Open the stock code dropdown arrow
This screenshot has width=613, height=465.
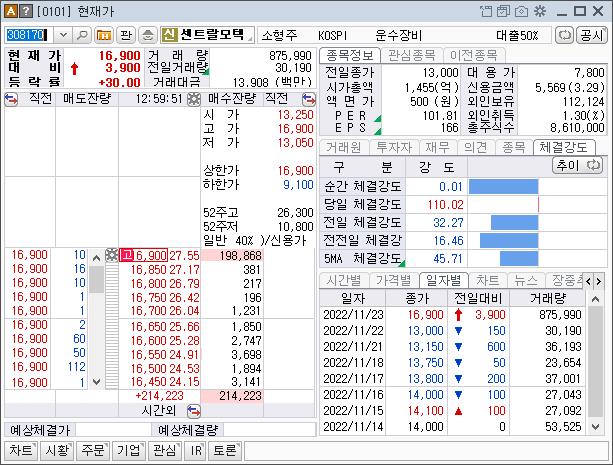63,35
